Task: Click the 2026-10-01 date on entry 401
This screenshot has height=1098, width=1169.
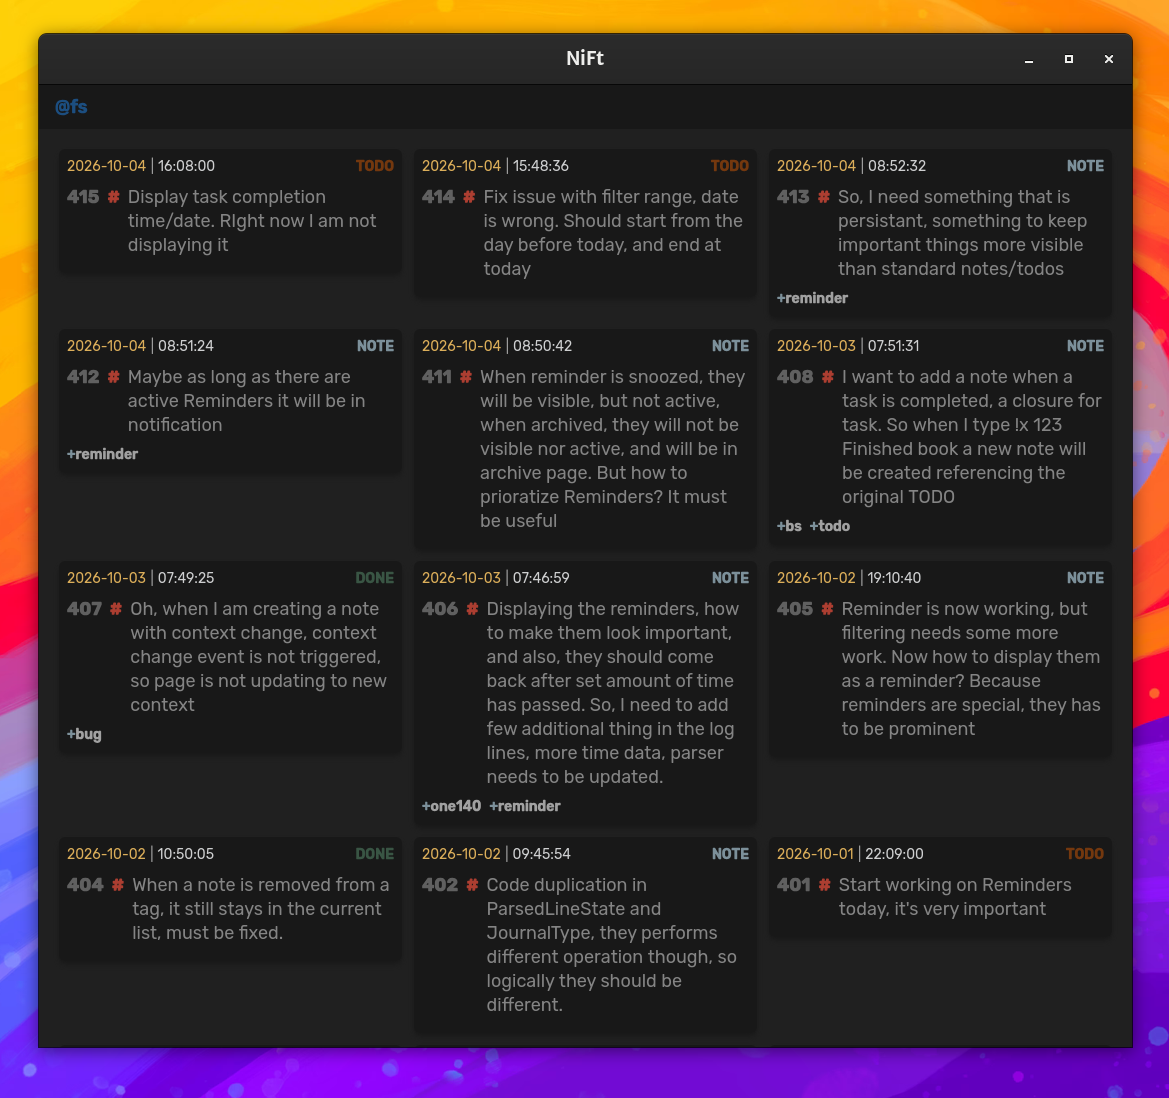Action: coord(815,854)
